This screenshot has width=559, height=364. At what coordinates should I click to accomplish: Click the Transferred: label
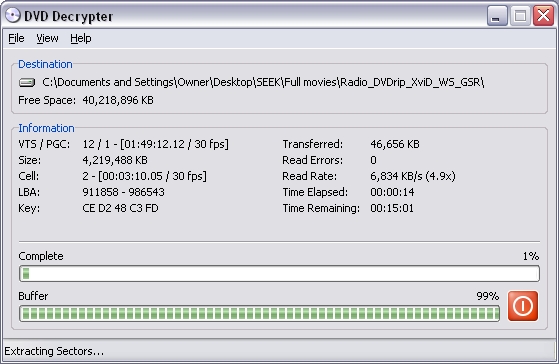[x=313, y=144]
